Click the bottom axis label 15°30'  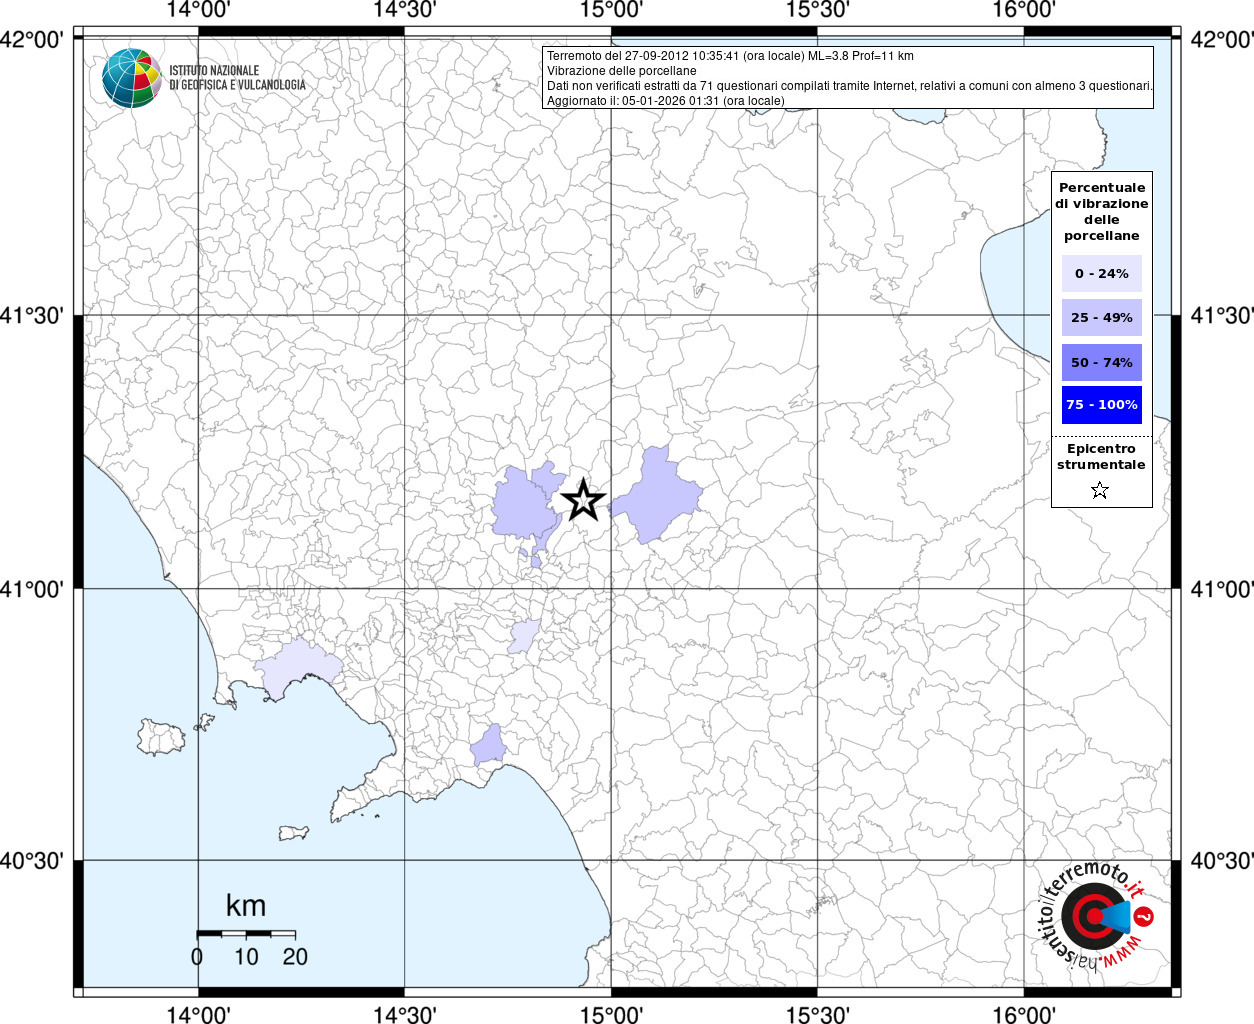(x=817, y=1015)
